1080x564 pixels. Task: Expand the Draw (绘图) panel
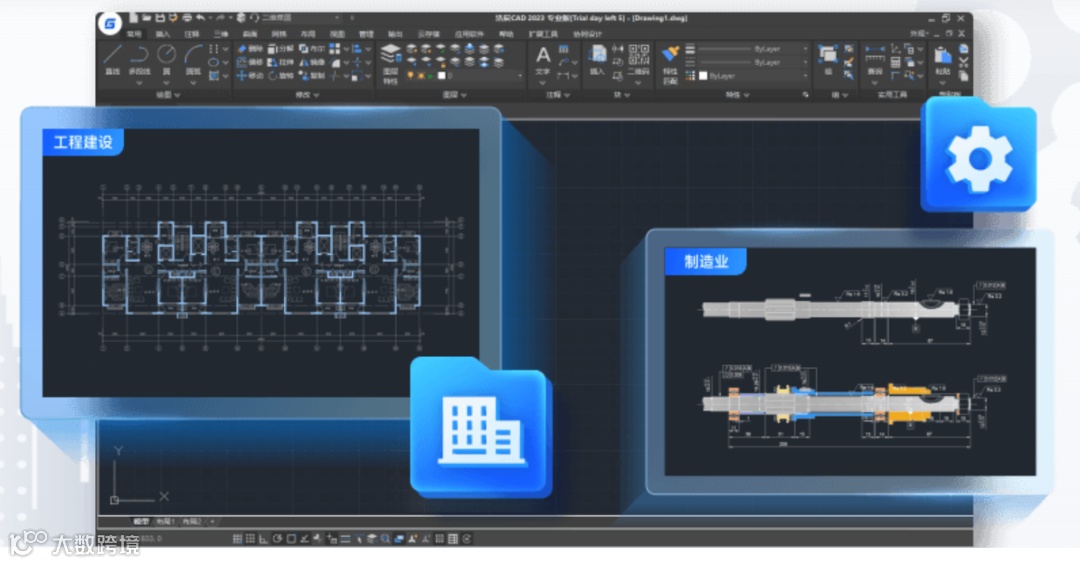[x=167, y=95]
